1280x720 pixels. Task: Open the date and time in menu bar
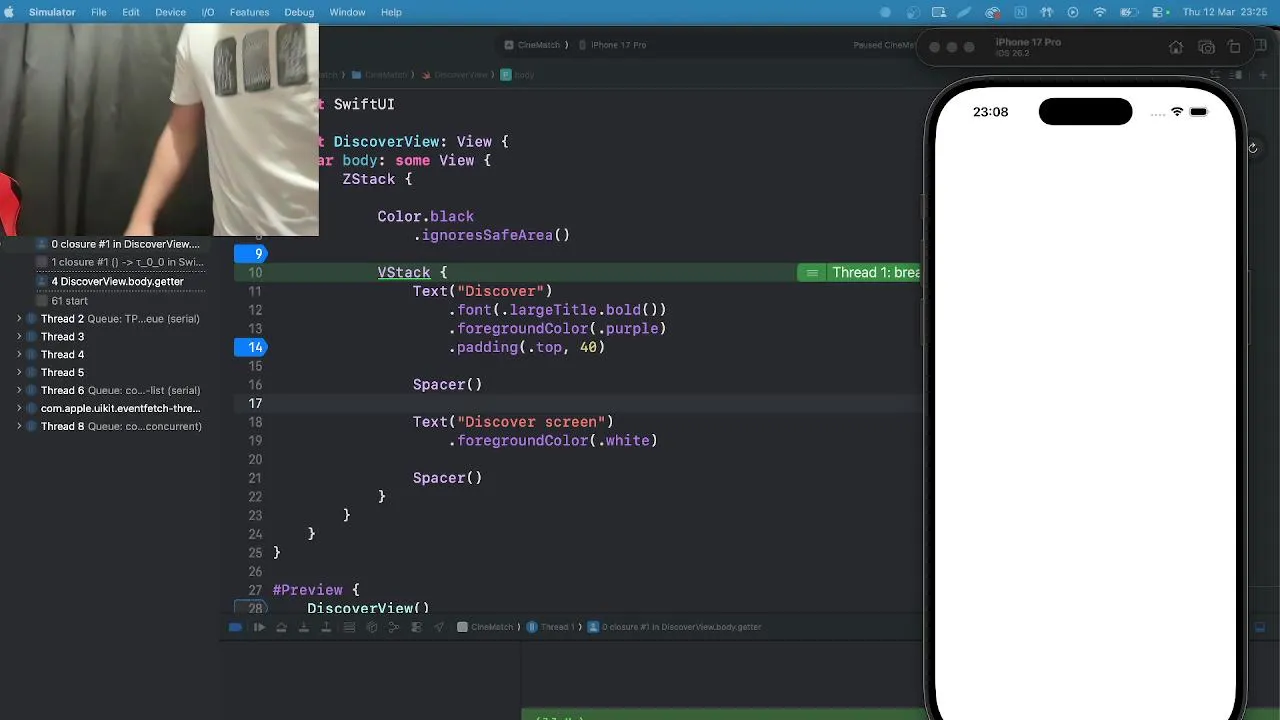1225,12
